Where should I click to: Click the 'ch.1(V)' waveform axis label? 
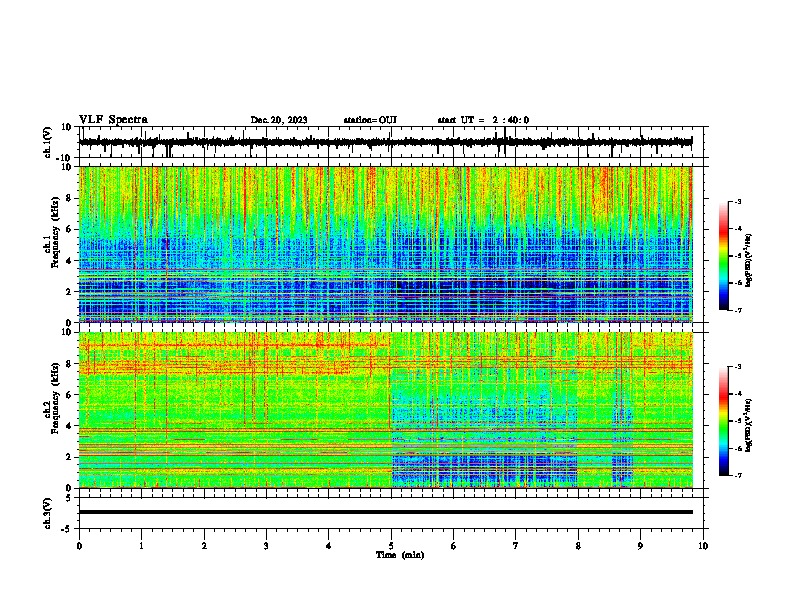(48, 142)
